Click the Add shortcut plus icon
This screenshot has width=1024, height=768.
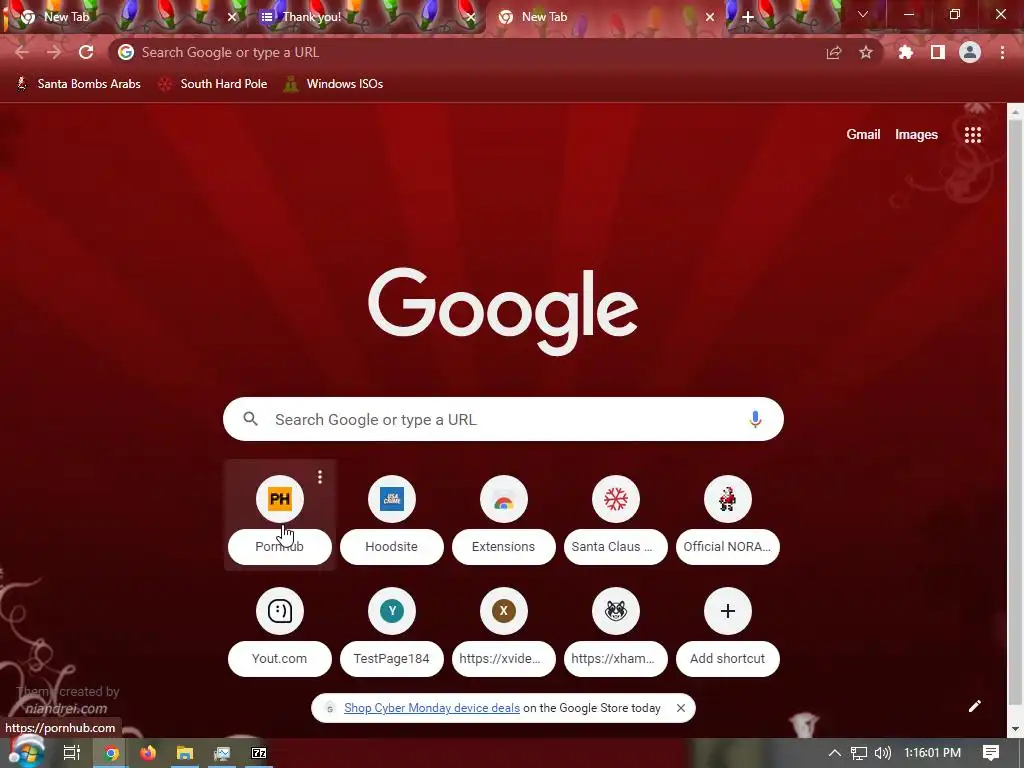pyautogui.click(x=728, y=611)
